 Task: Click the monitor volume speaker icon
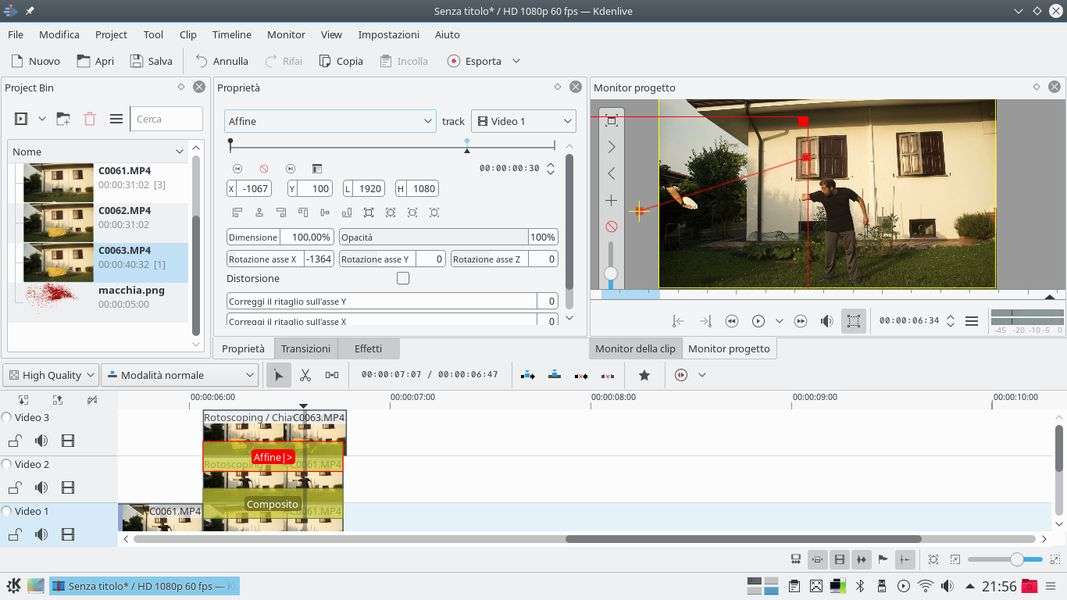pos(827,321)
